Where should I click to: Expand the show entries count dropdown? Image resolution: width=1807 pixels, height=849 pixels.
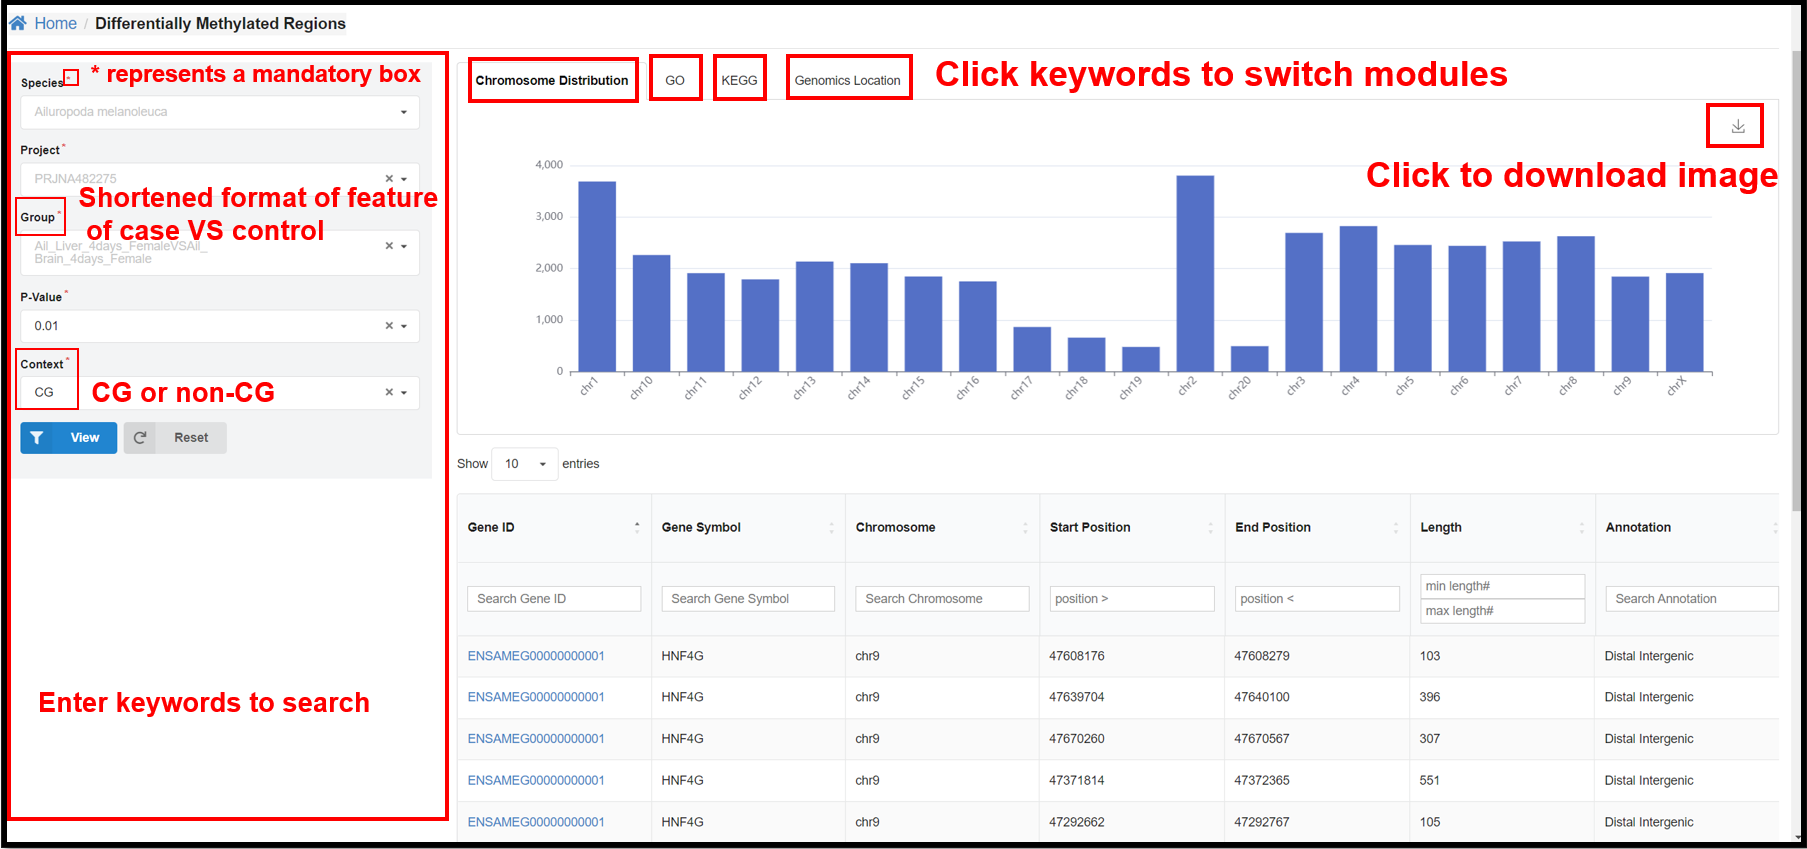click(x=525, y=464)
